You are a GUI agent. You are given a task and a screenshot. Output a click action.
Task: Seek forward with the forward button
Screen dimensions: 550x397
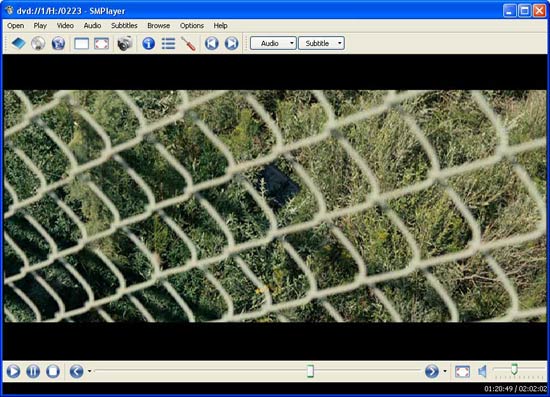[x=432, y=371]
